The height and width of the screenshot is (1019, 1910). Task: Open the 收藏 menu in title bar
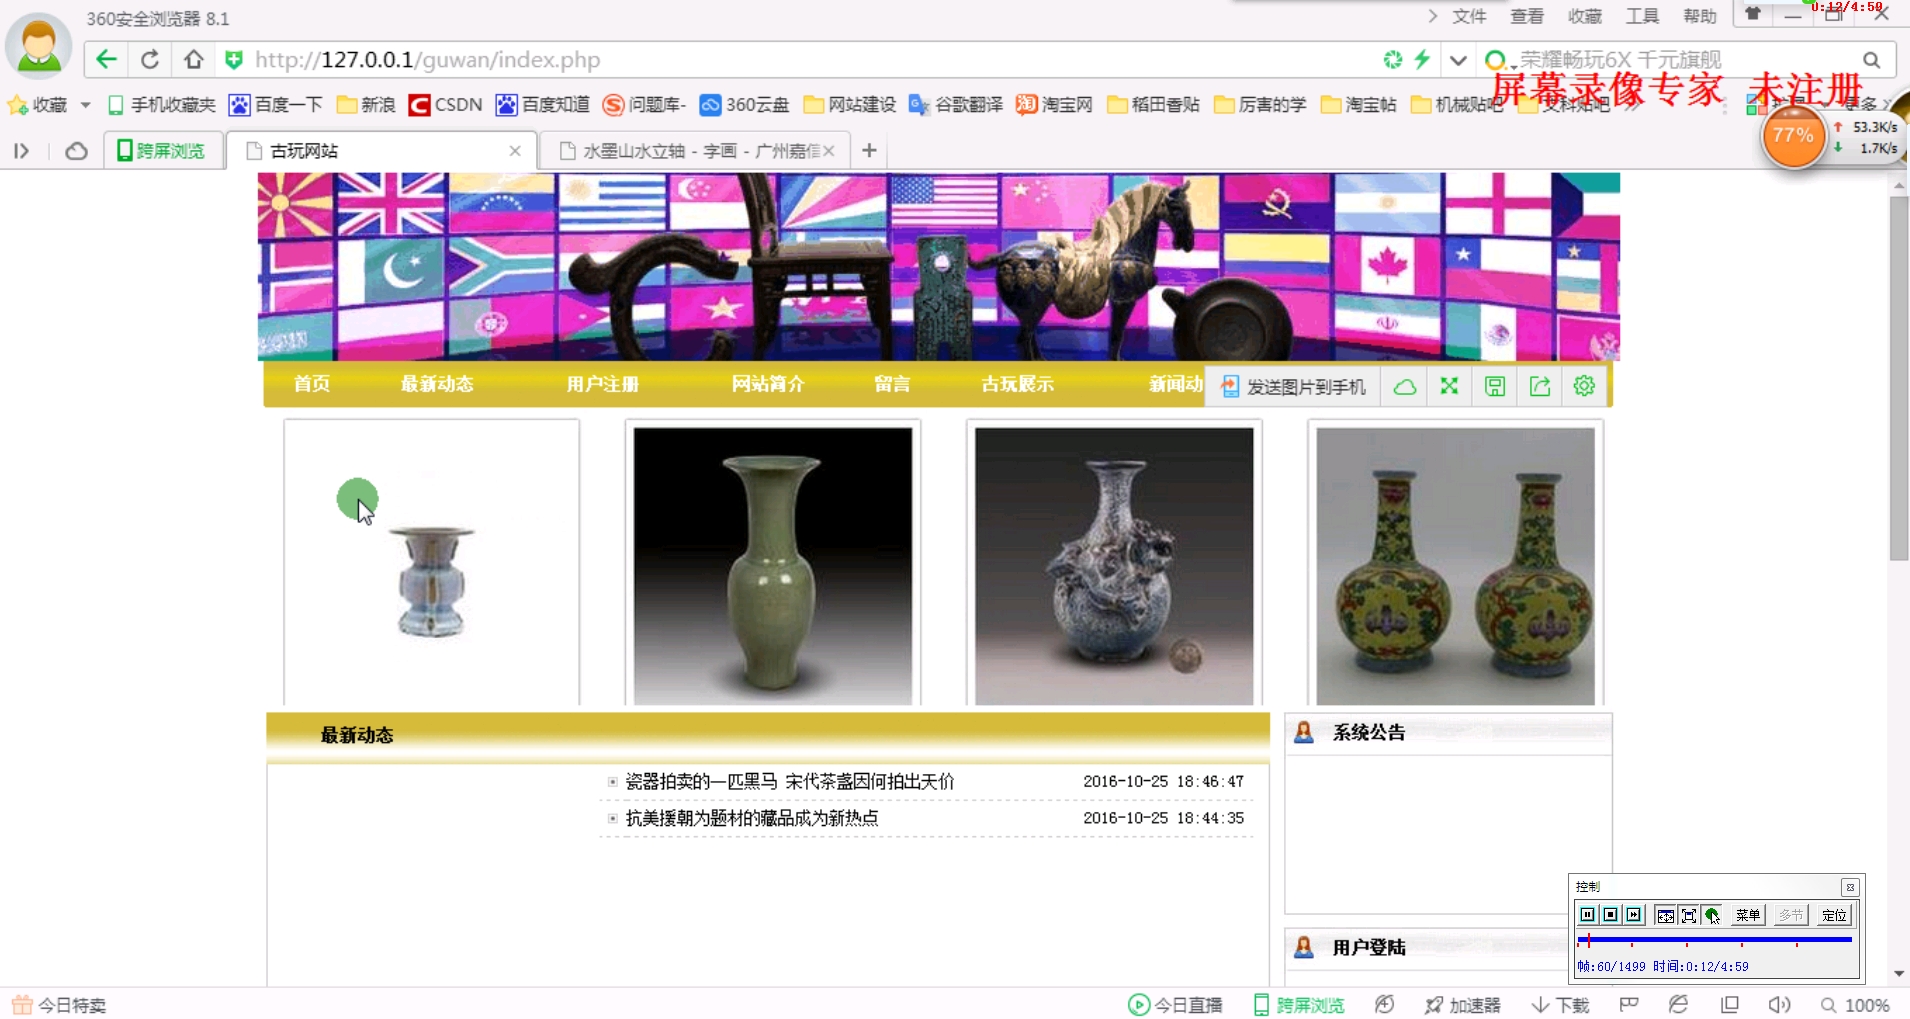tap(1585, 16)
